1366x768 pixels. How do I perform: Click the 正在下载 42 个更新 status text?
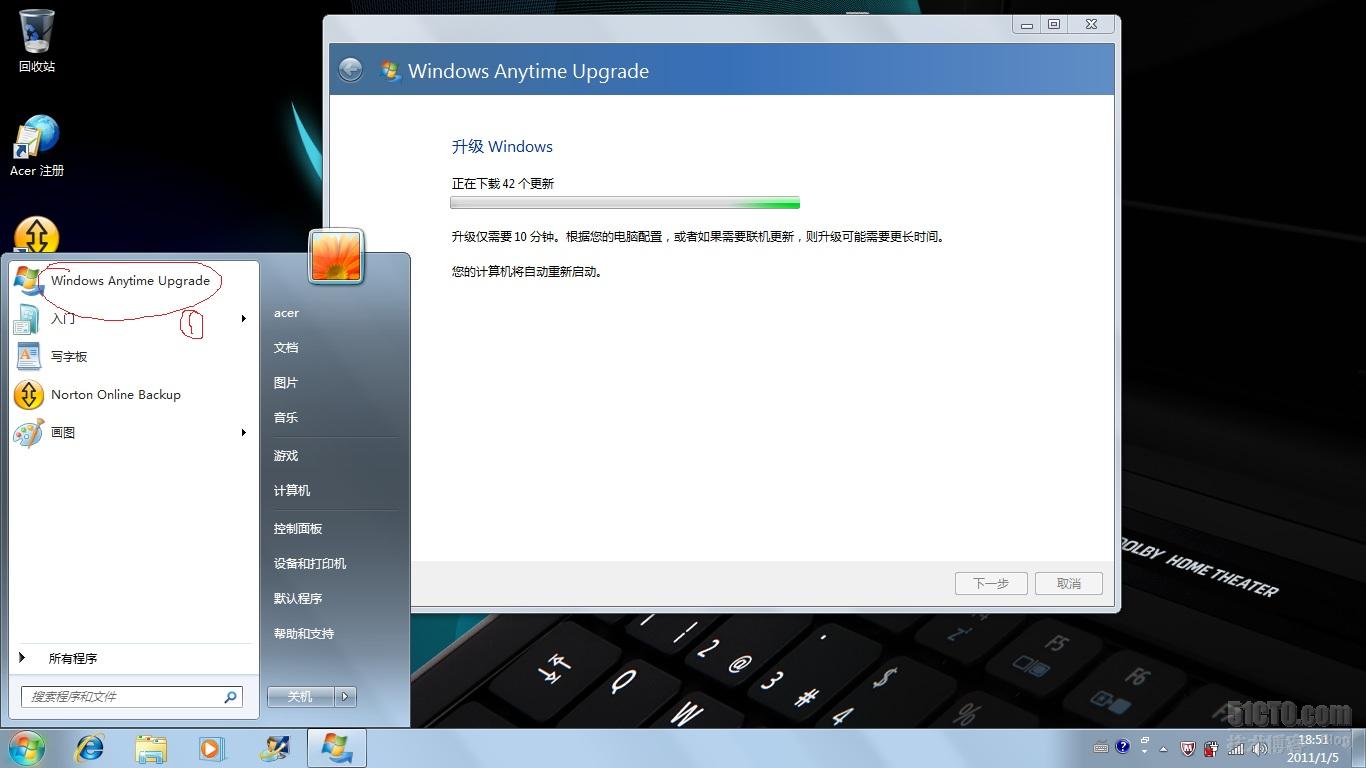503,184
